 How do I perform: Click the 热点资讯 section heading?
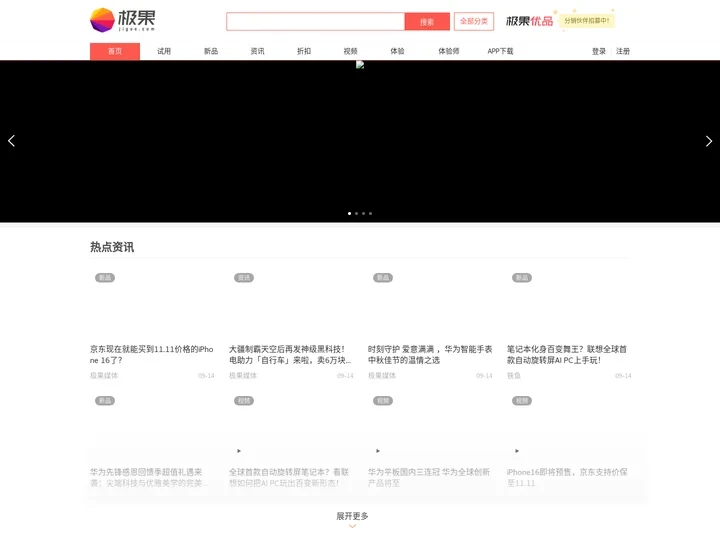[112, 247]
